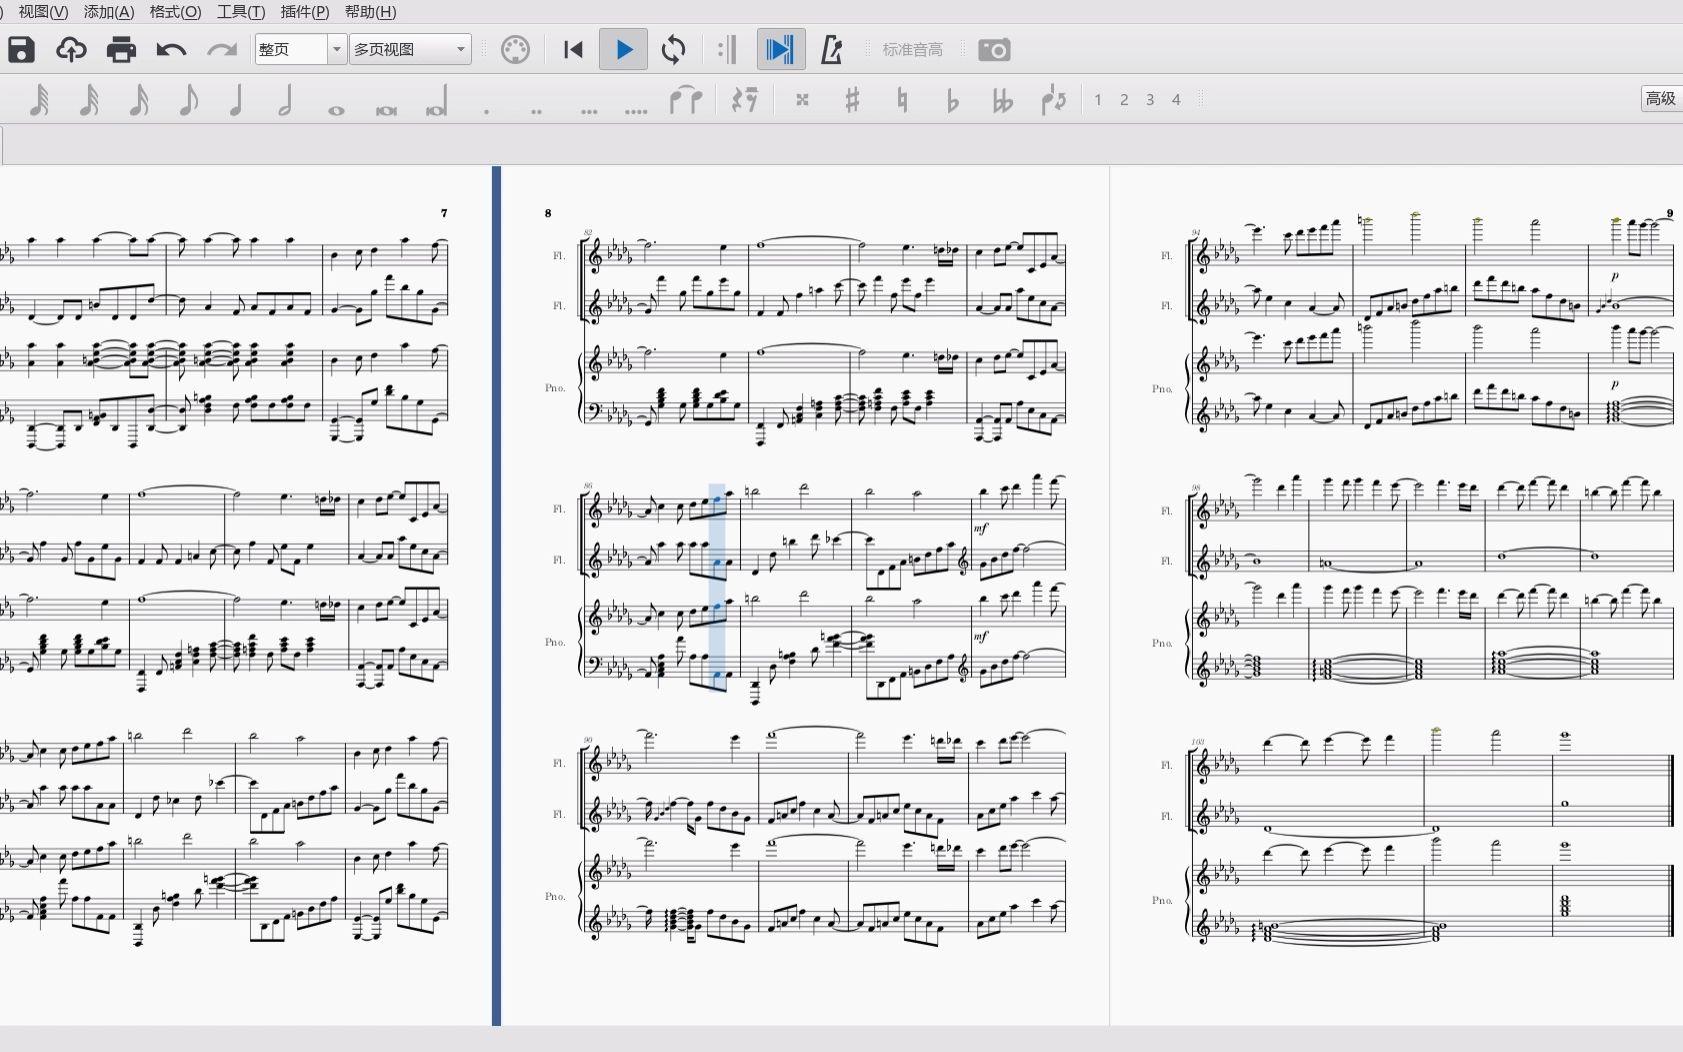This screenshot has height=1052, width=1683.
Task: Select the whole note duration
Action: 336,110
